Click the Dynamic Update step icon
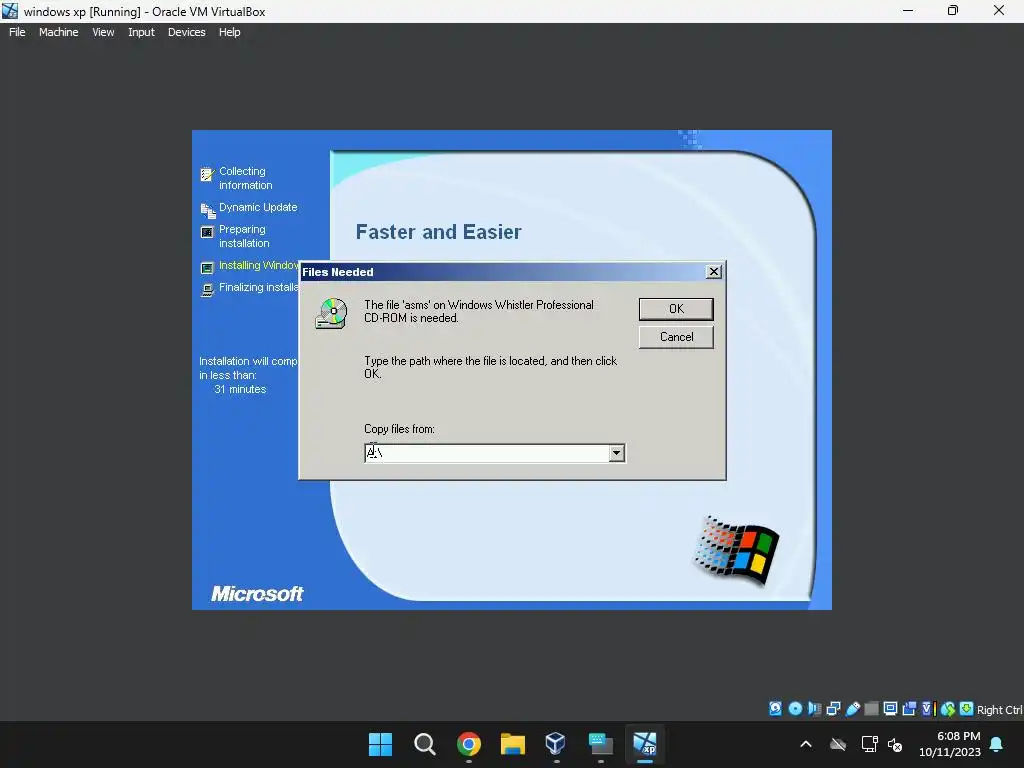This screenshot has height=768, width=1024. point(208,210)
